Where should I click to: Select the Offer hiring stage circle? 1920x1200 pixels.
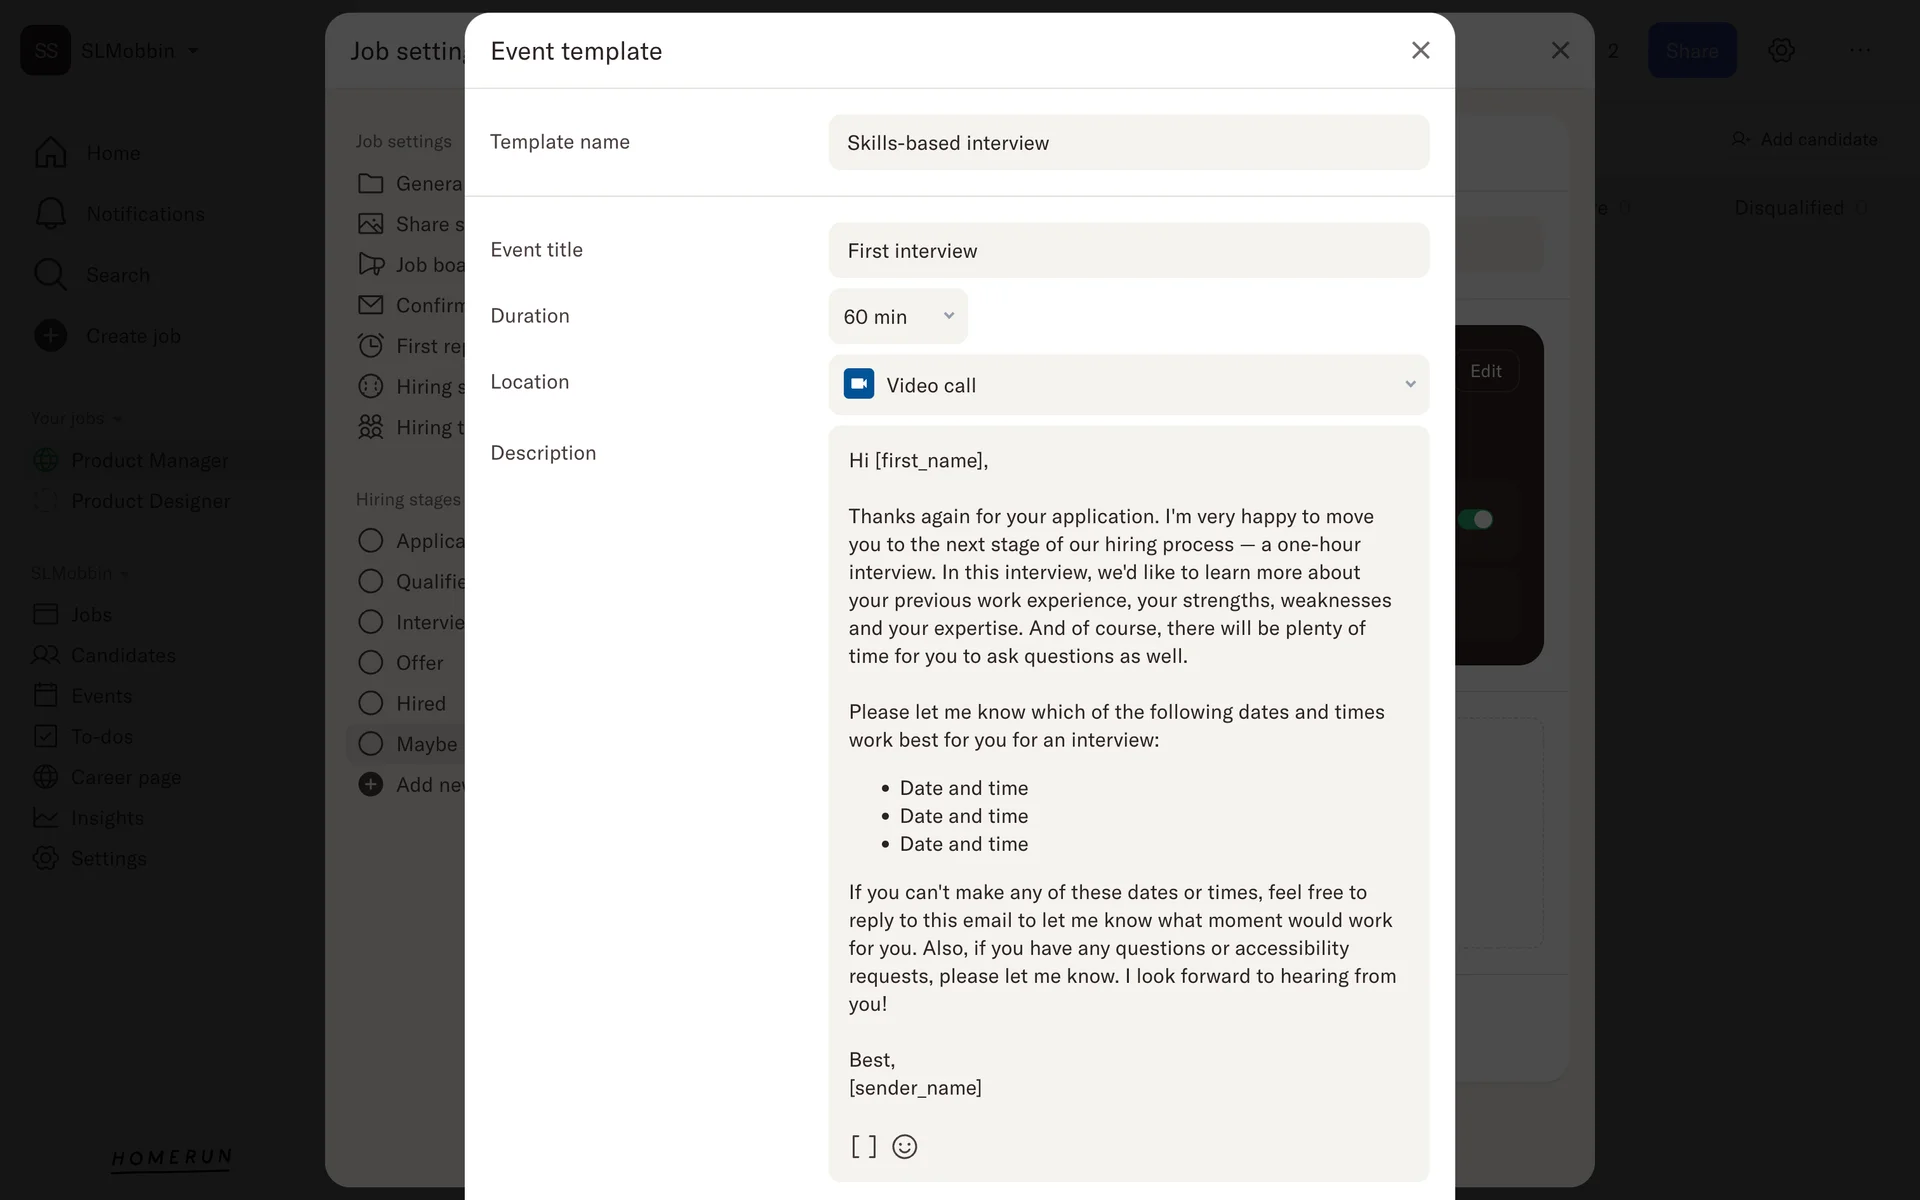coord(371,662)
